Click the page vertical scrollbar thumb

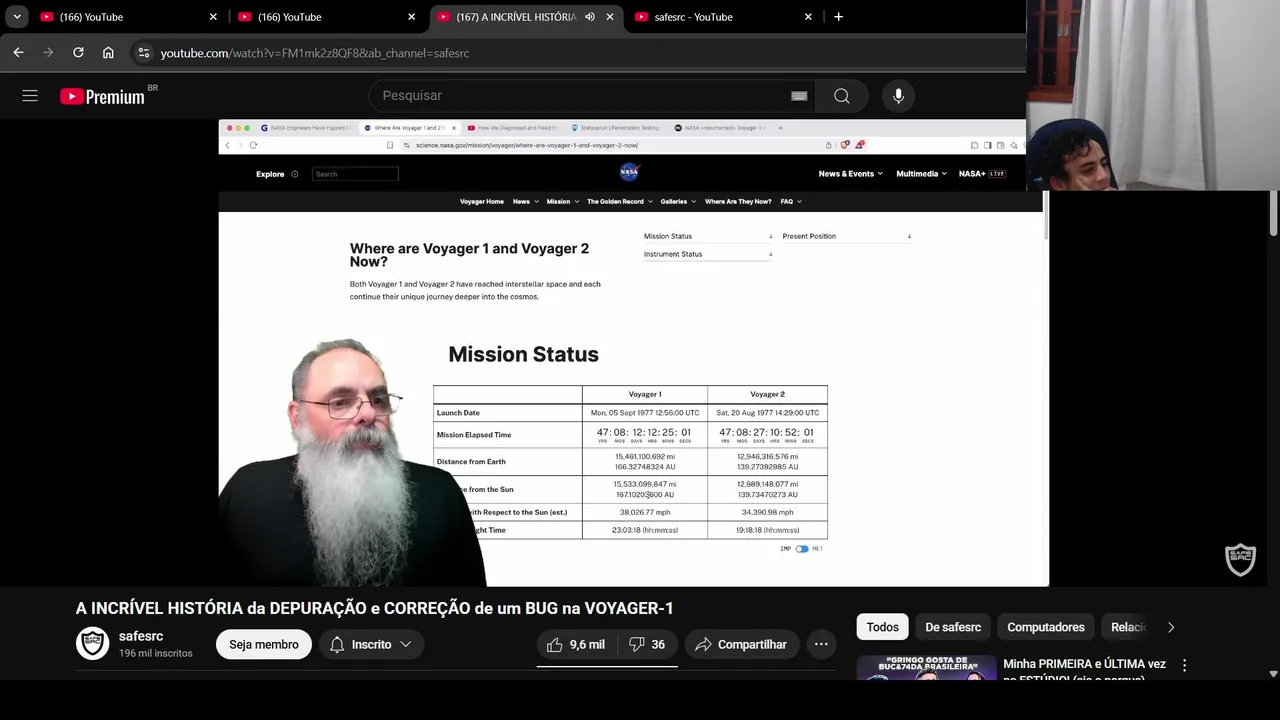1273,213
